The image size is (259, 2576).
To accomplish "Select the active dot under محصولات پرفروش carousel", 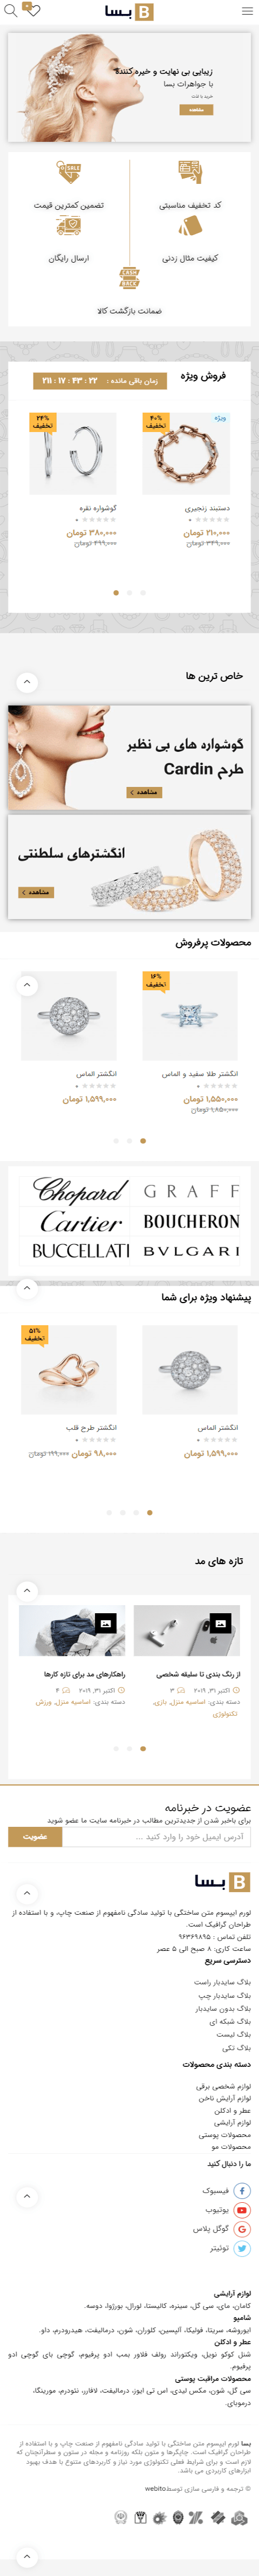I will point(143,1140).
